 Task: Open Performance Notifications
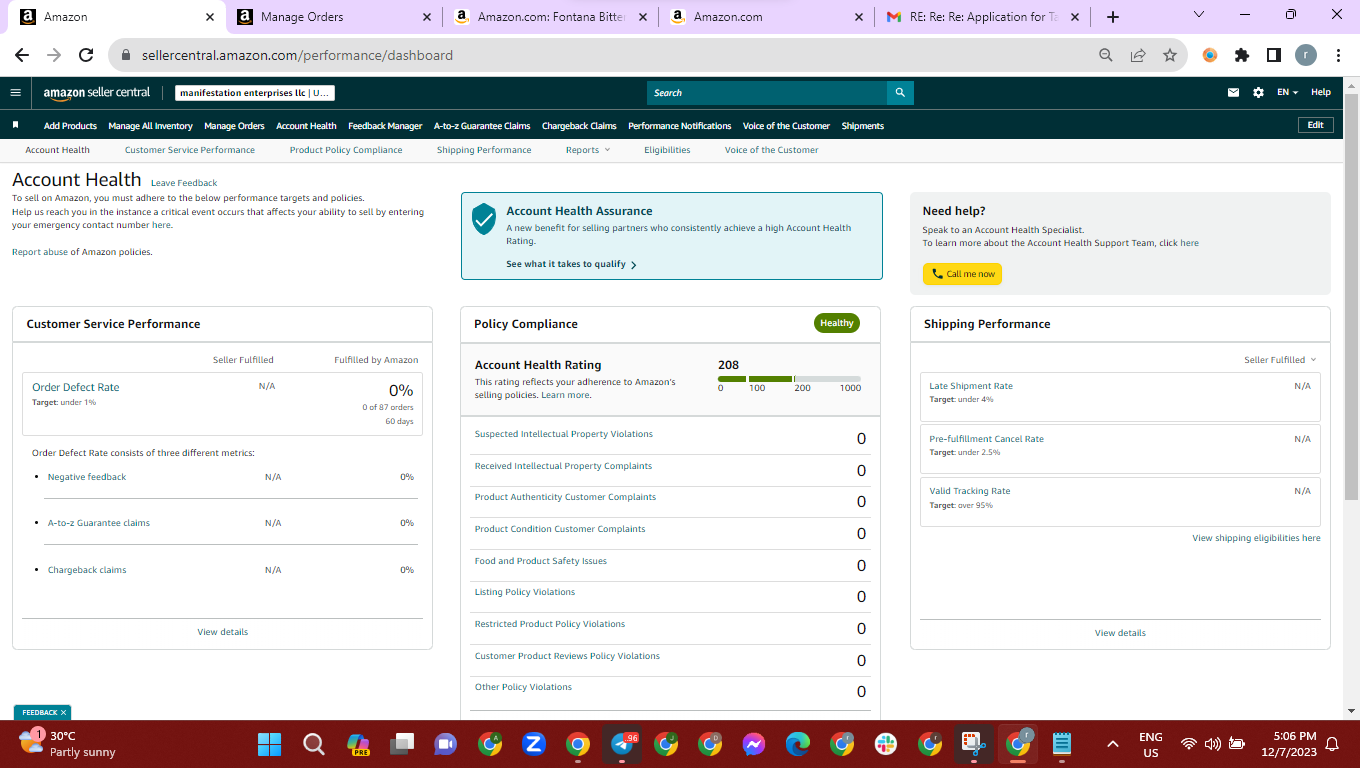click(680, 126)
